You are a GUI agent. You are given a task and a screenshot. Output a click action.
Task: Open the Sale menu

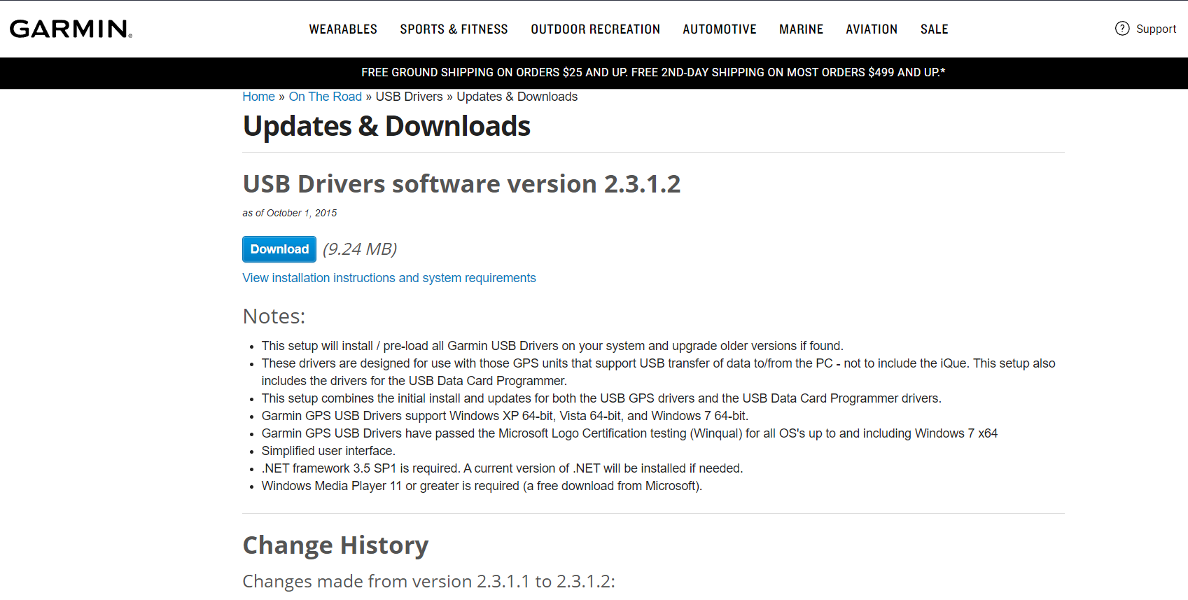tap(934, 29)
